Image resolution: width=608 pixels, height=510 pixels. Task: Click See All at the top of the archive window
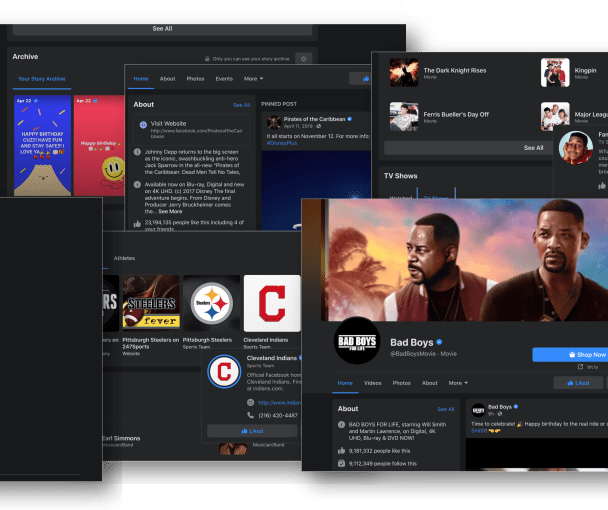162,29
